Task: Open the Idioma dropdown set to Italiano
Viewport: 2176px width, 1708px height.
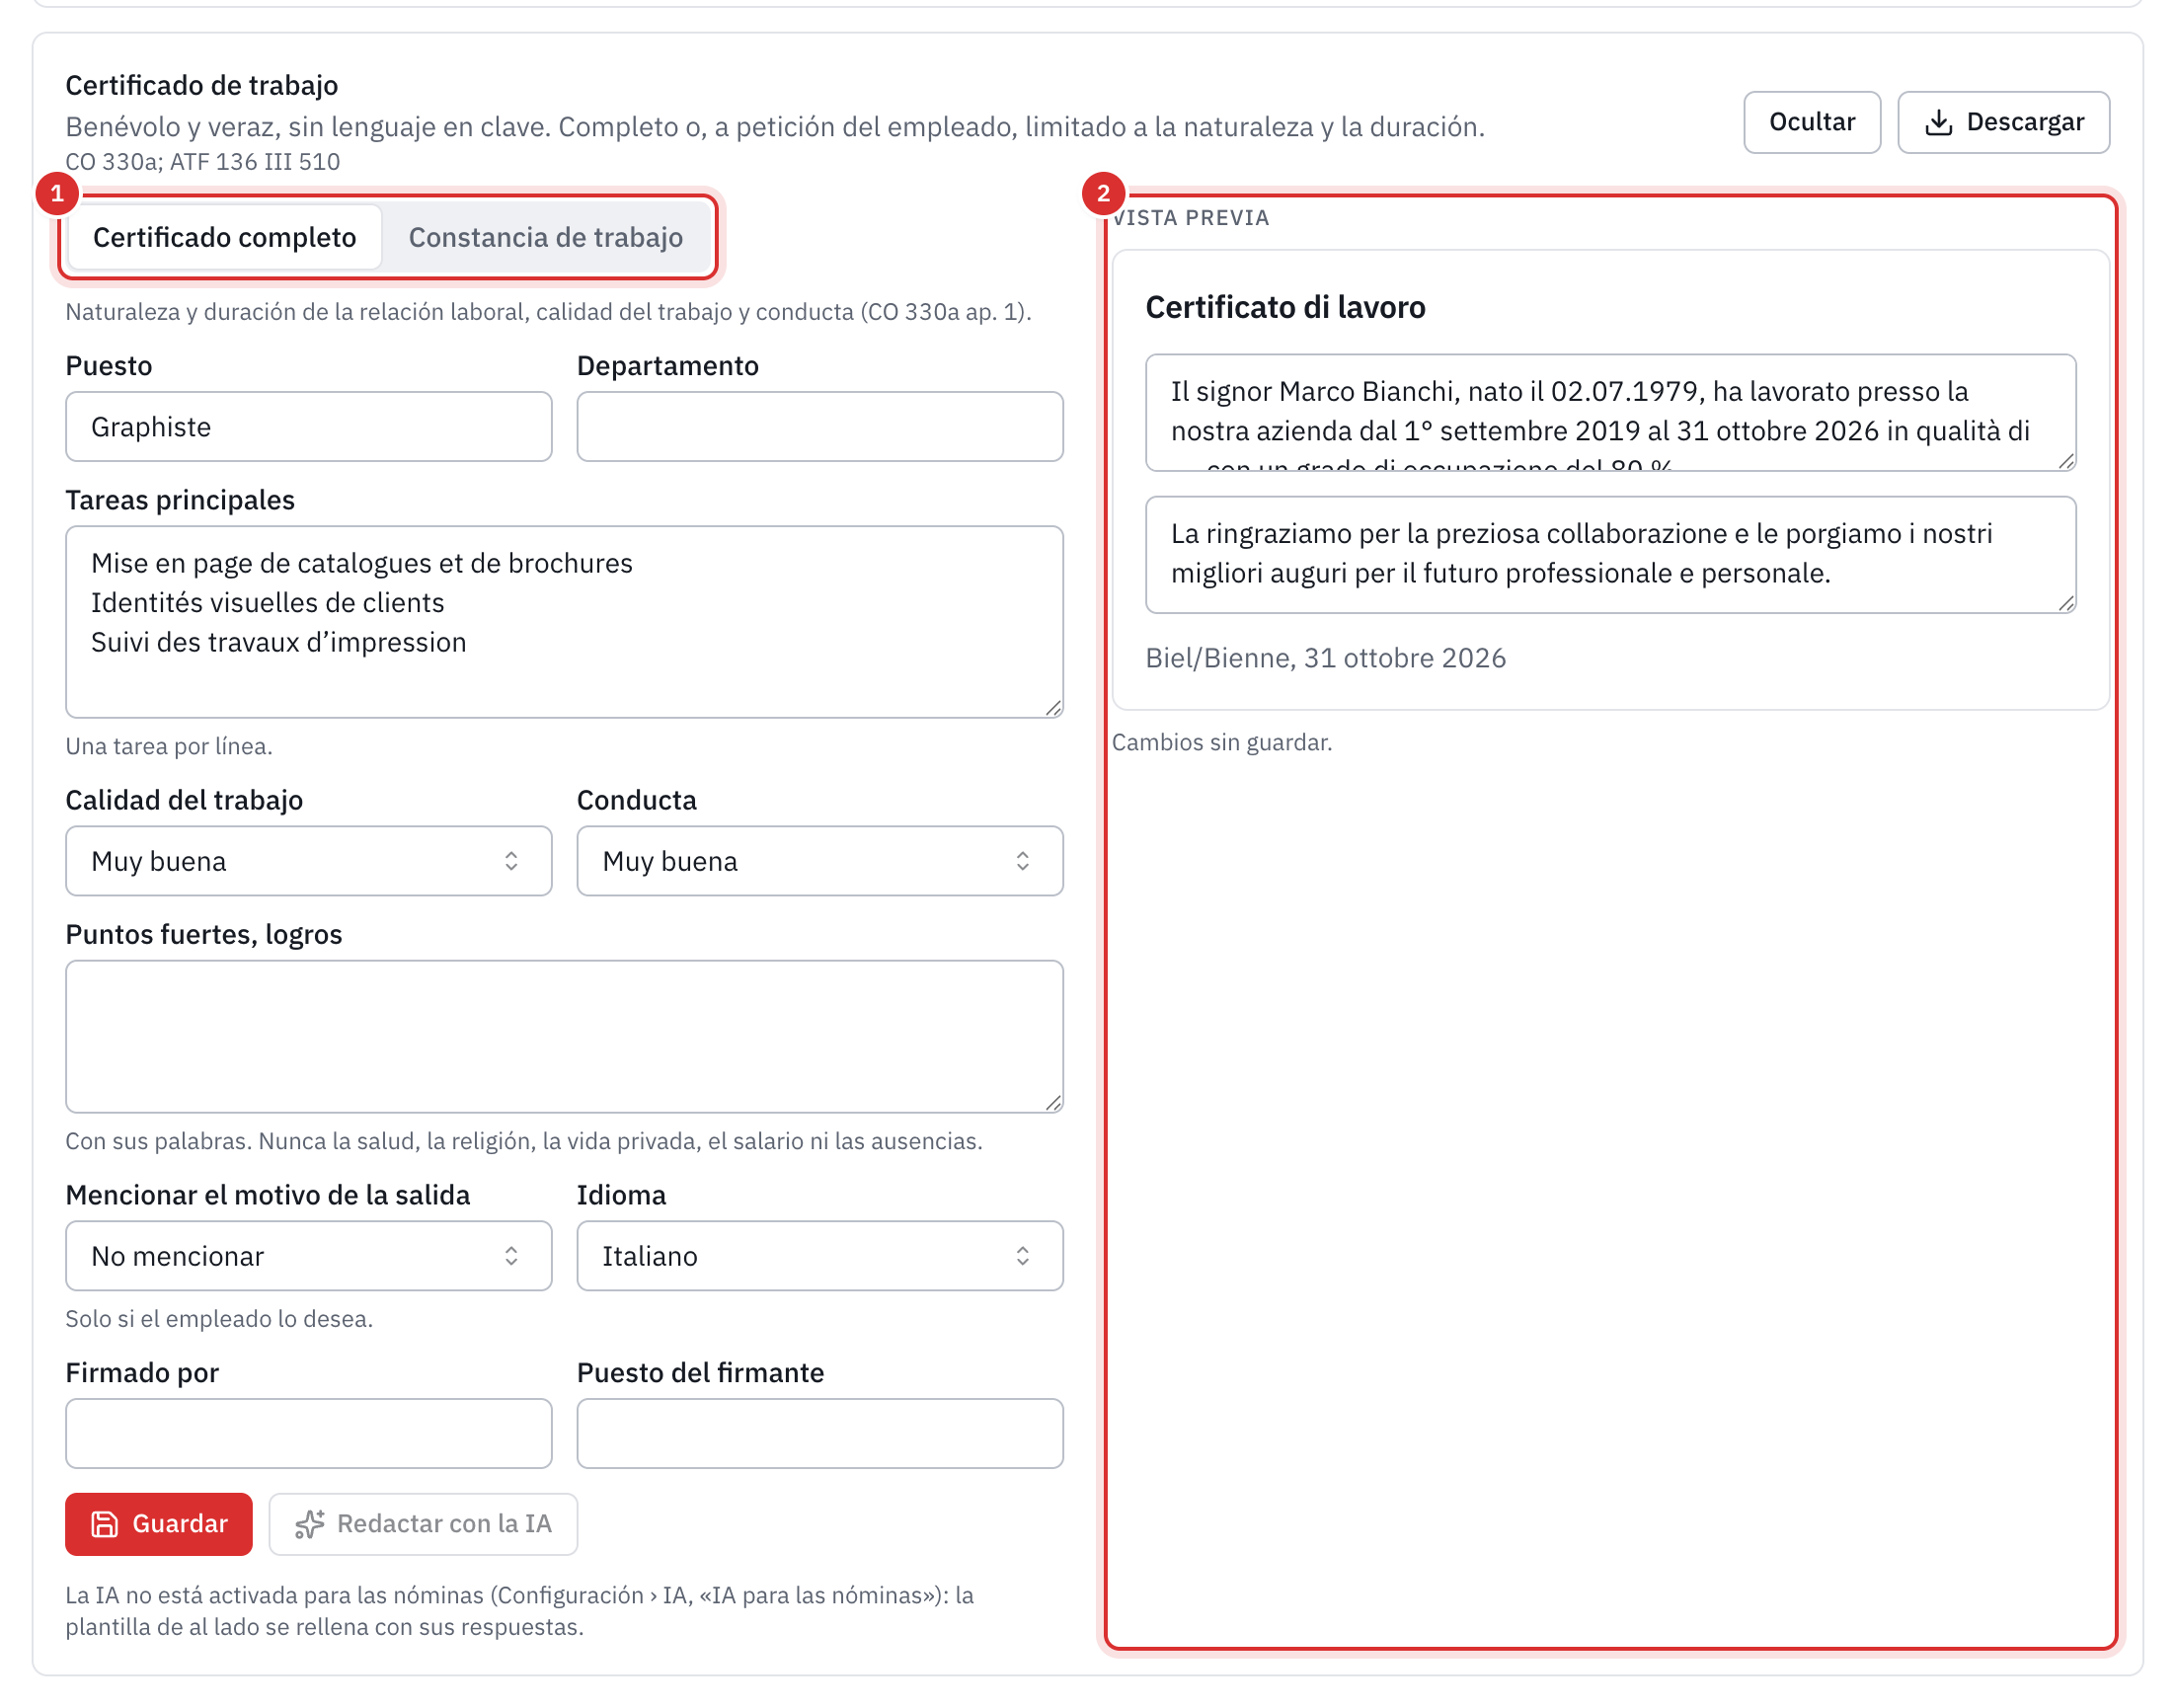Action: pos(819,1255)
